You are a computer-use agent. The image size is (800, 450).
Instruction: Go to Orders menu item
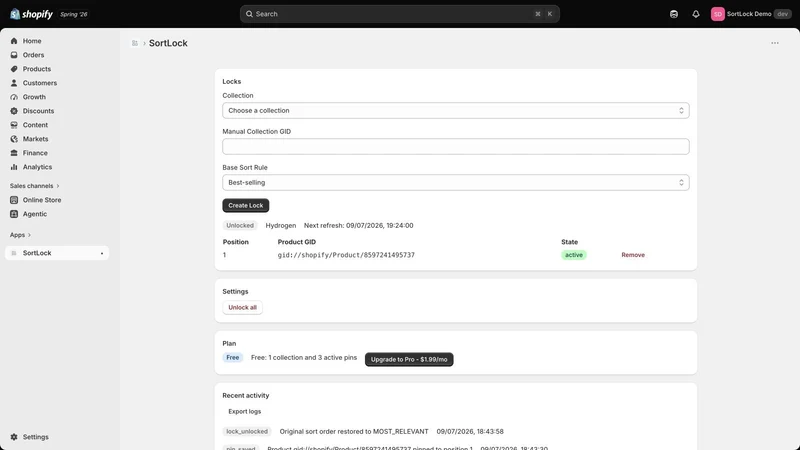pos(33,55)
